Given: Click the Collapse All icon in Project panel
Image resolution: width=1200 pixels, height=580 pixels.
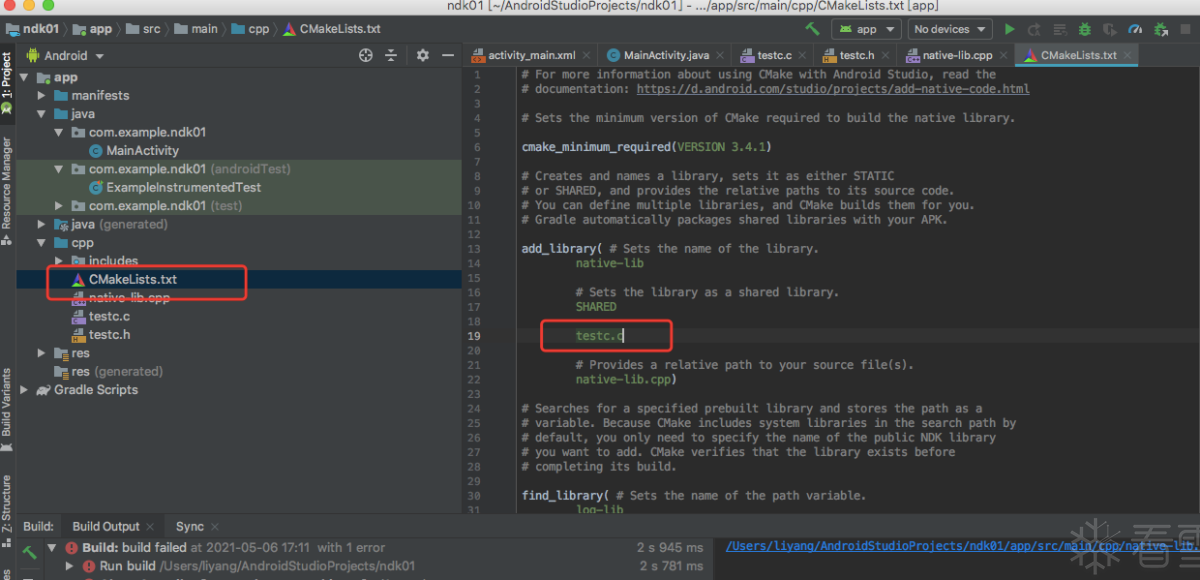Looking at the screenshot, I should pyautogui.click(x=391, y=56).
